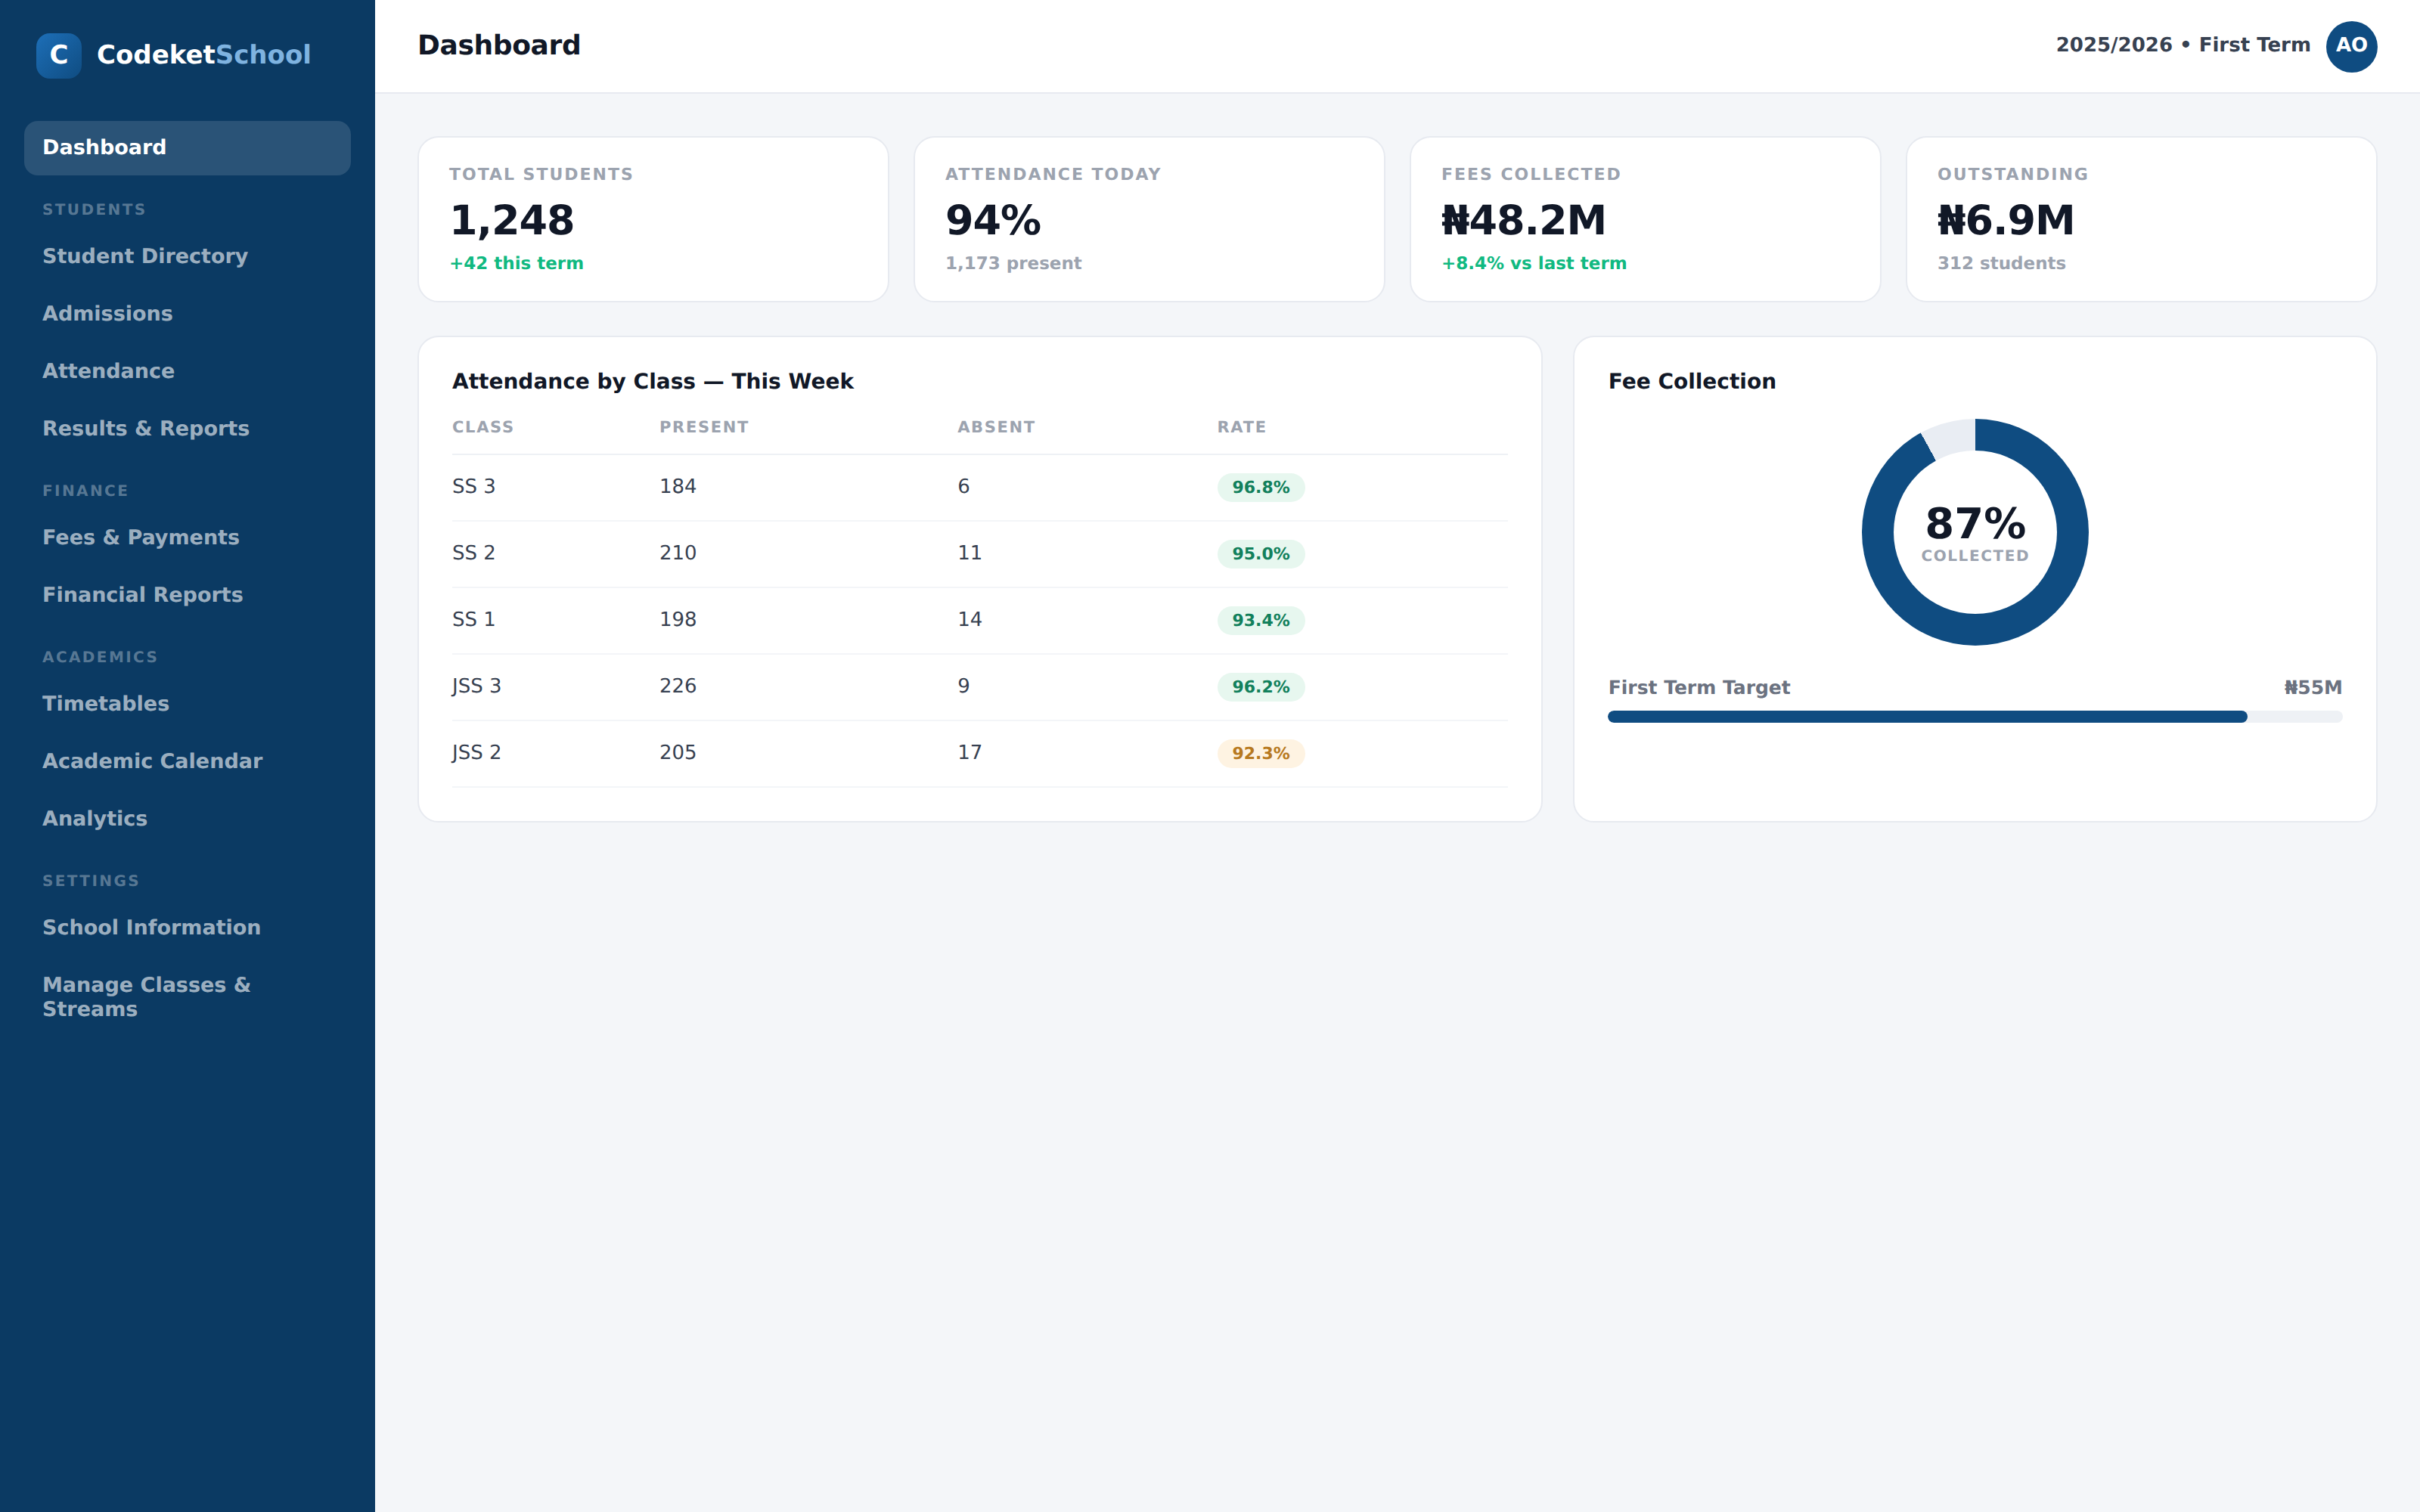Viewport: 2420px width, 1512px height.
Task: Select Dashboard in the sidebar
Action: (x=187, y=148)
